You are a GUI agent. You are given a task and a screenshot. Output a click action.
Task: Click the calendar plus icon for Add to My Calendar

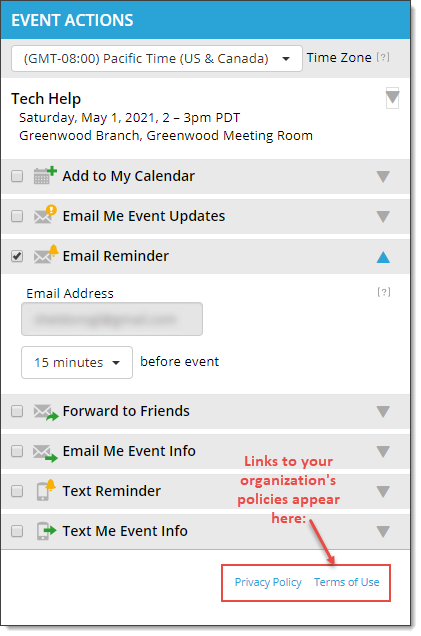click(45, 176)
